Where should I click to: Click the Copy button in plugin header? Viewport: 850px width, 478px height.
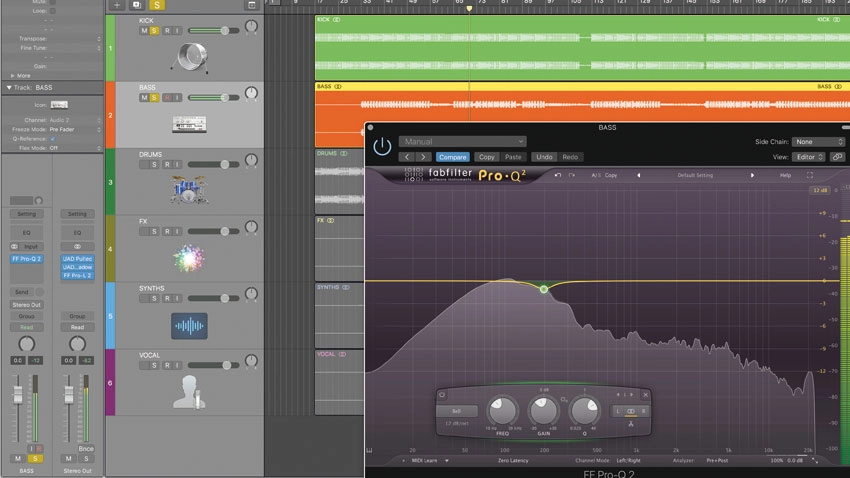coord(487,157)
